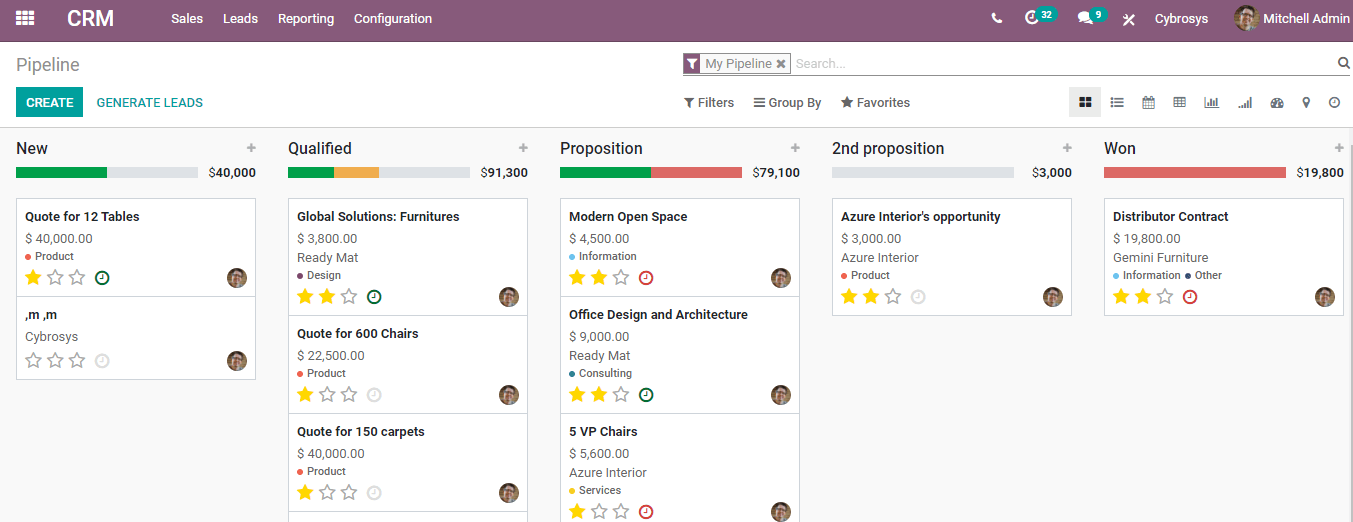Screen dimensions: 1353x522
Task: Open the Filters dropdown
Action: click(x=709, y=102)
